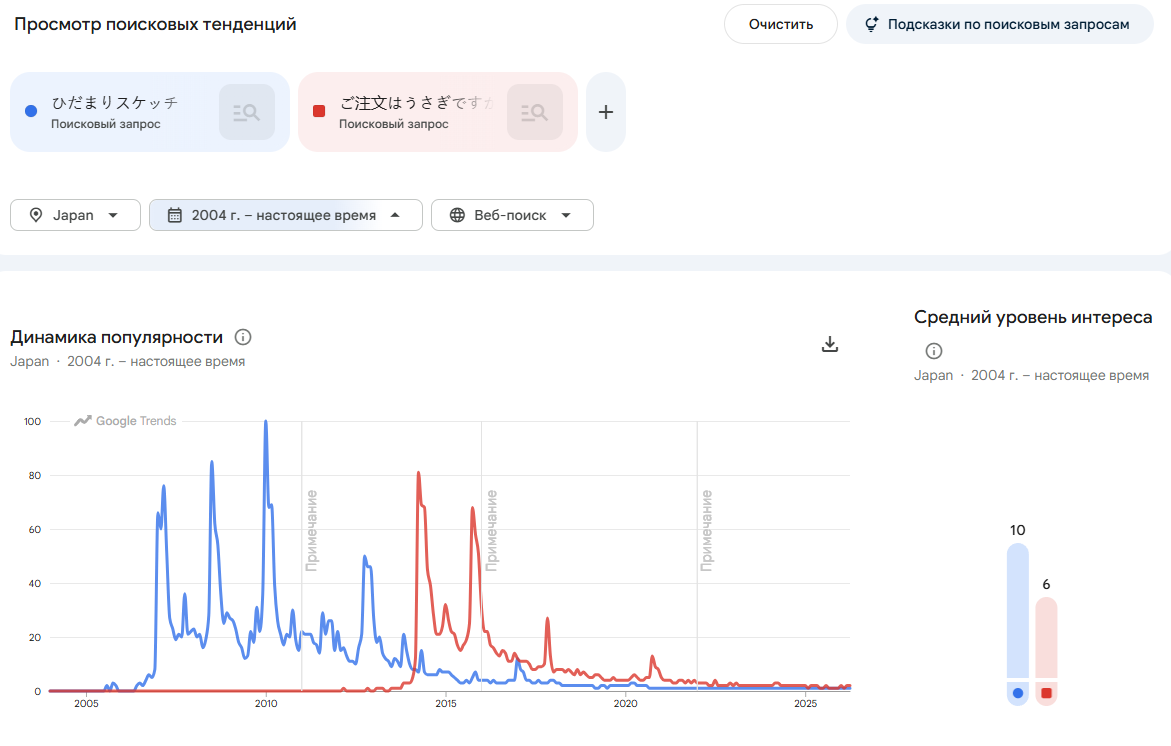The height and width of the screenshot is (746, 1171).
Task: Select the blue ひだまりスケッチ term chip
Action: click(x=149, y=112)
